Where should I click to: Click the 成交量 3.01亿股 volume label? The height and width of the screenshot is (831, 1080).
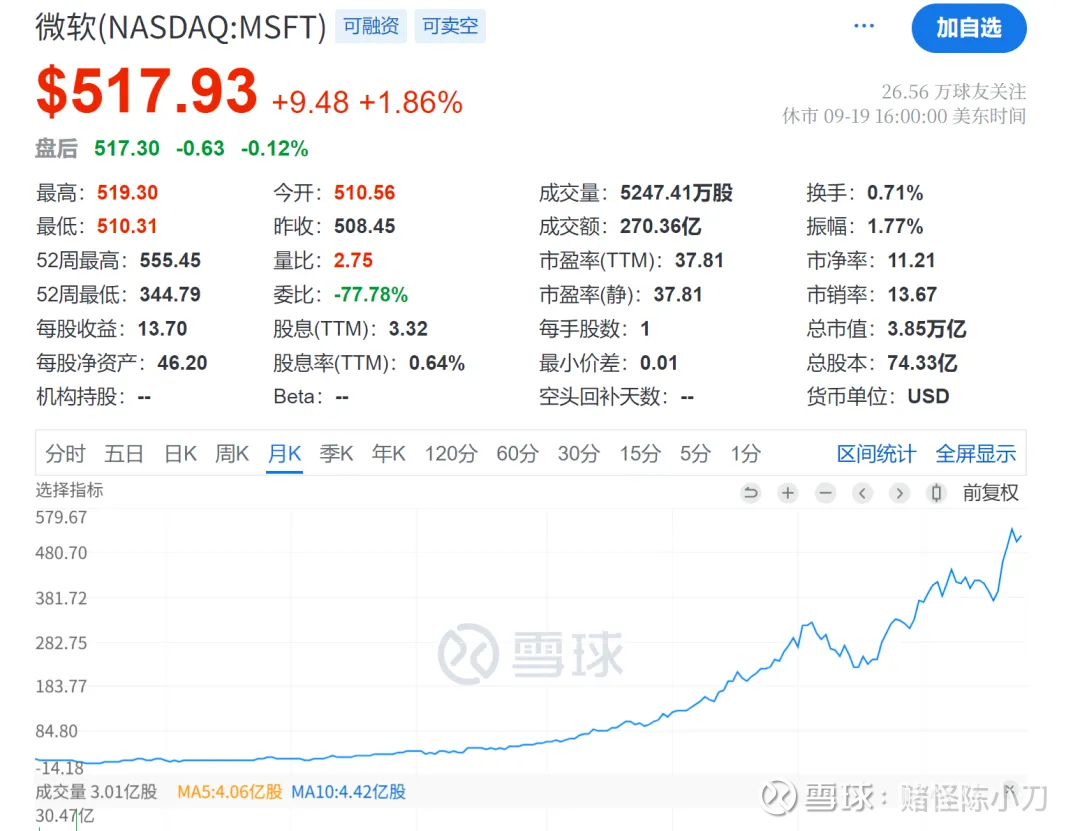tap(96, 792)
